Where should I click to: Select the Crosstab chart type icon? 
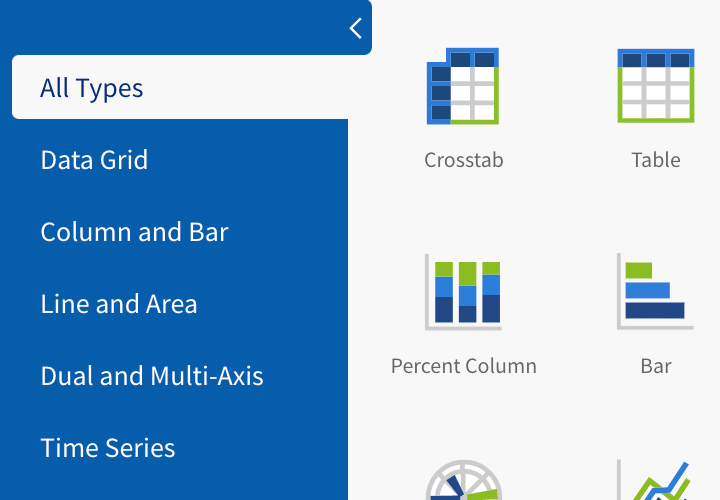click(x=463, y=87)
